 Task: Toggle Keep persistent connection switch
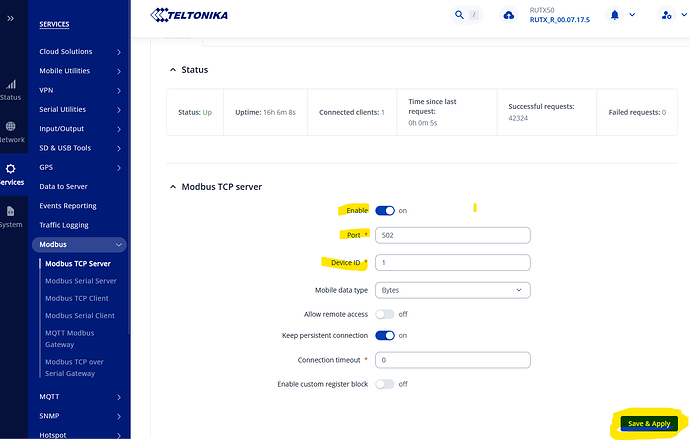(385, 336)
